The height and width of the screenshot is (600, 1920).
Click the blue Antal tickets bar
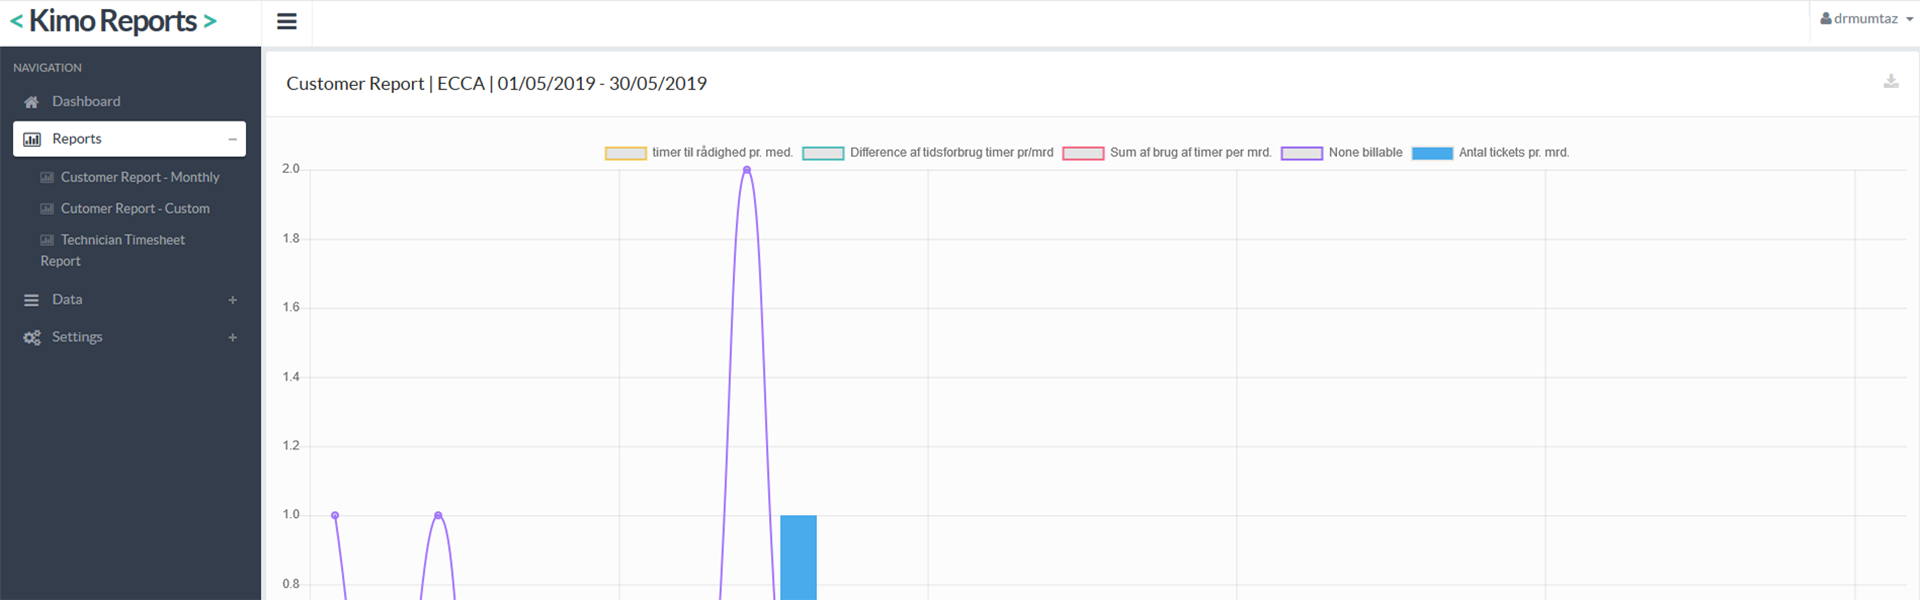point(798,557)
